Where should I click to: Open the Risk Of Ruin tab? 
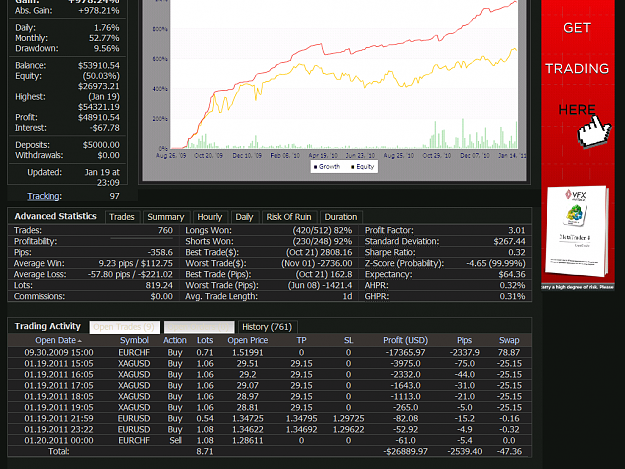point(289,217)
